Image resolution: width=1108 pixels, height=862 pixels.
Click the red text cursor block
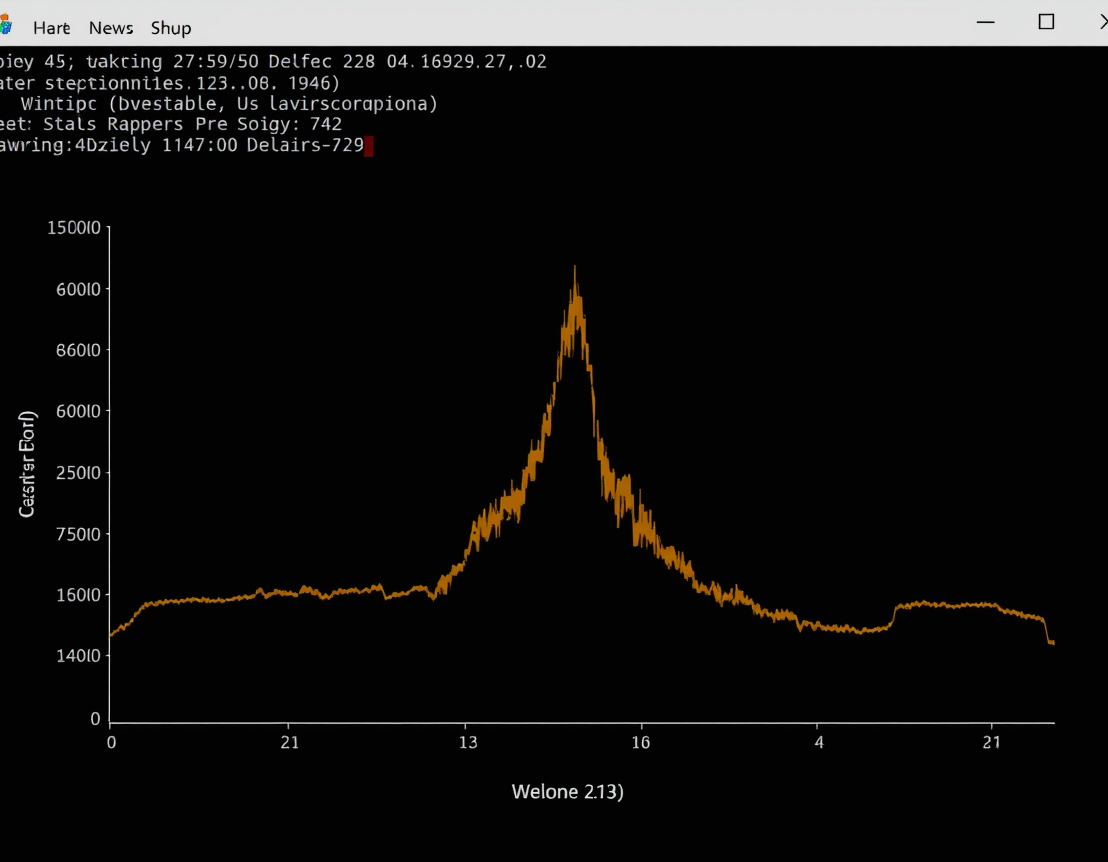tap(368, 146)
